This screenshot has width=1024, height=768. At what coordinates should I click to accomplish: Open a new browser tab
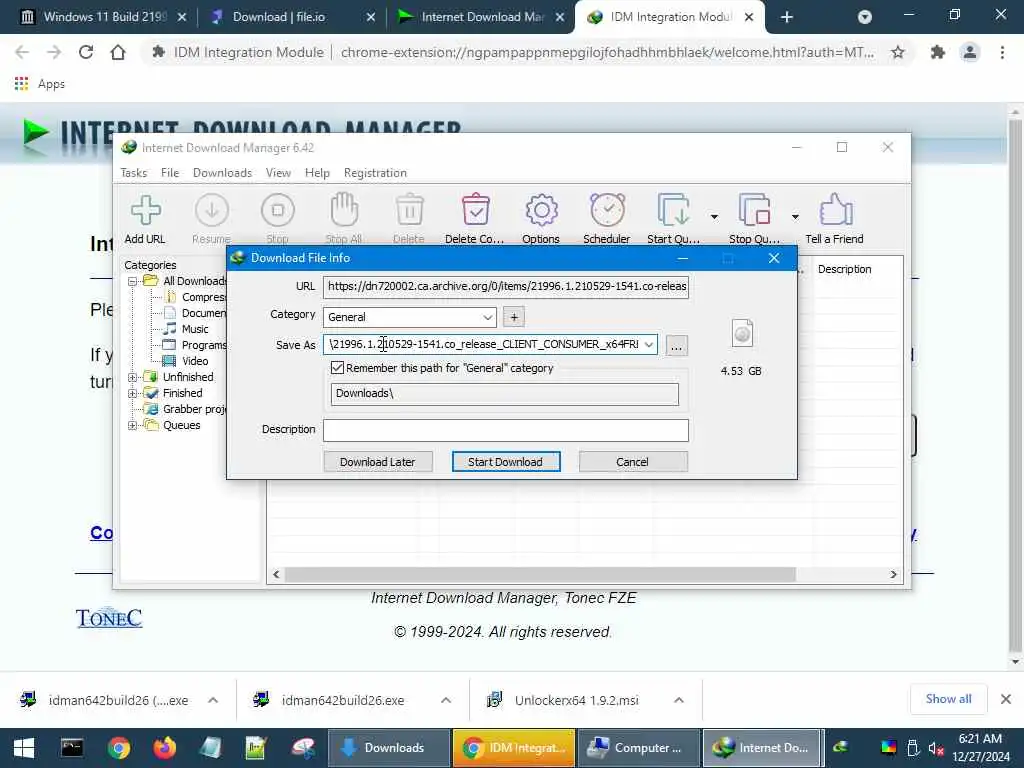[x=787, y=17]
